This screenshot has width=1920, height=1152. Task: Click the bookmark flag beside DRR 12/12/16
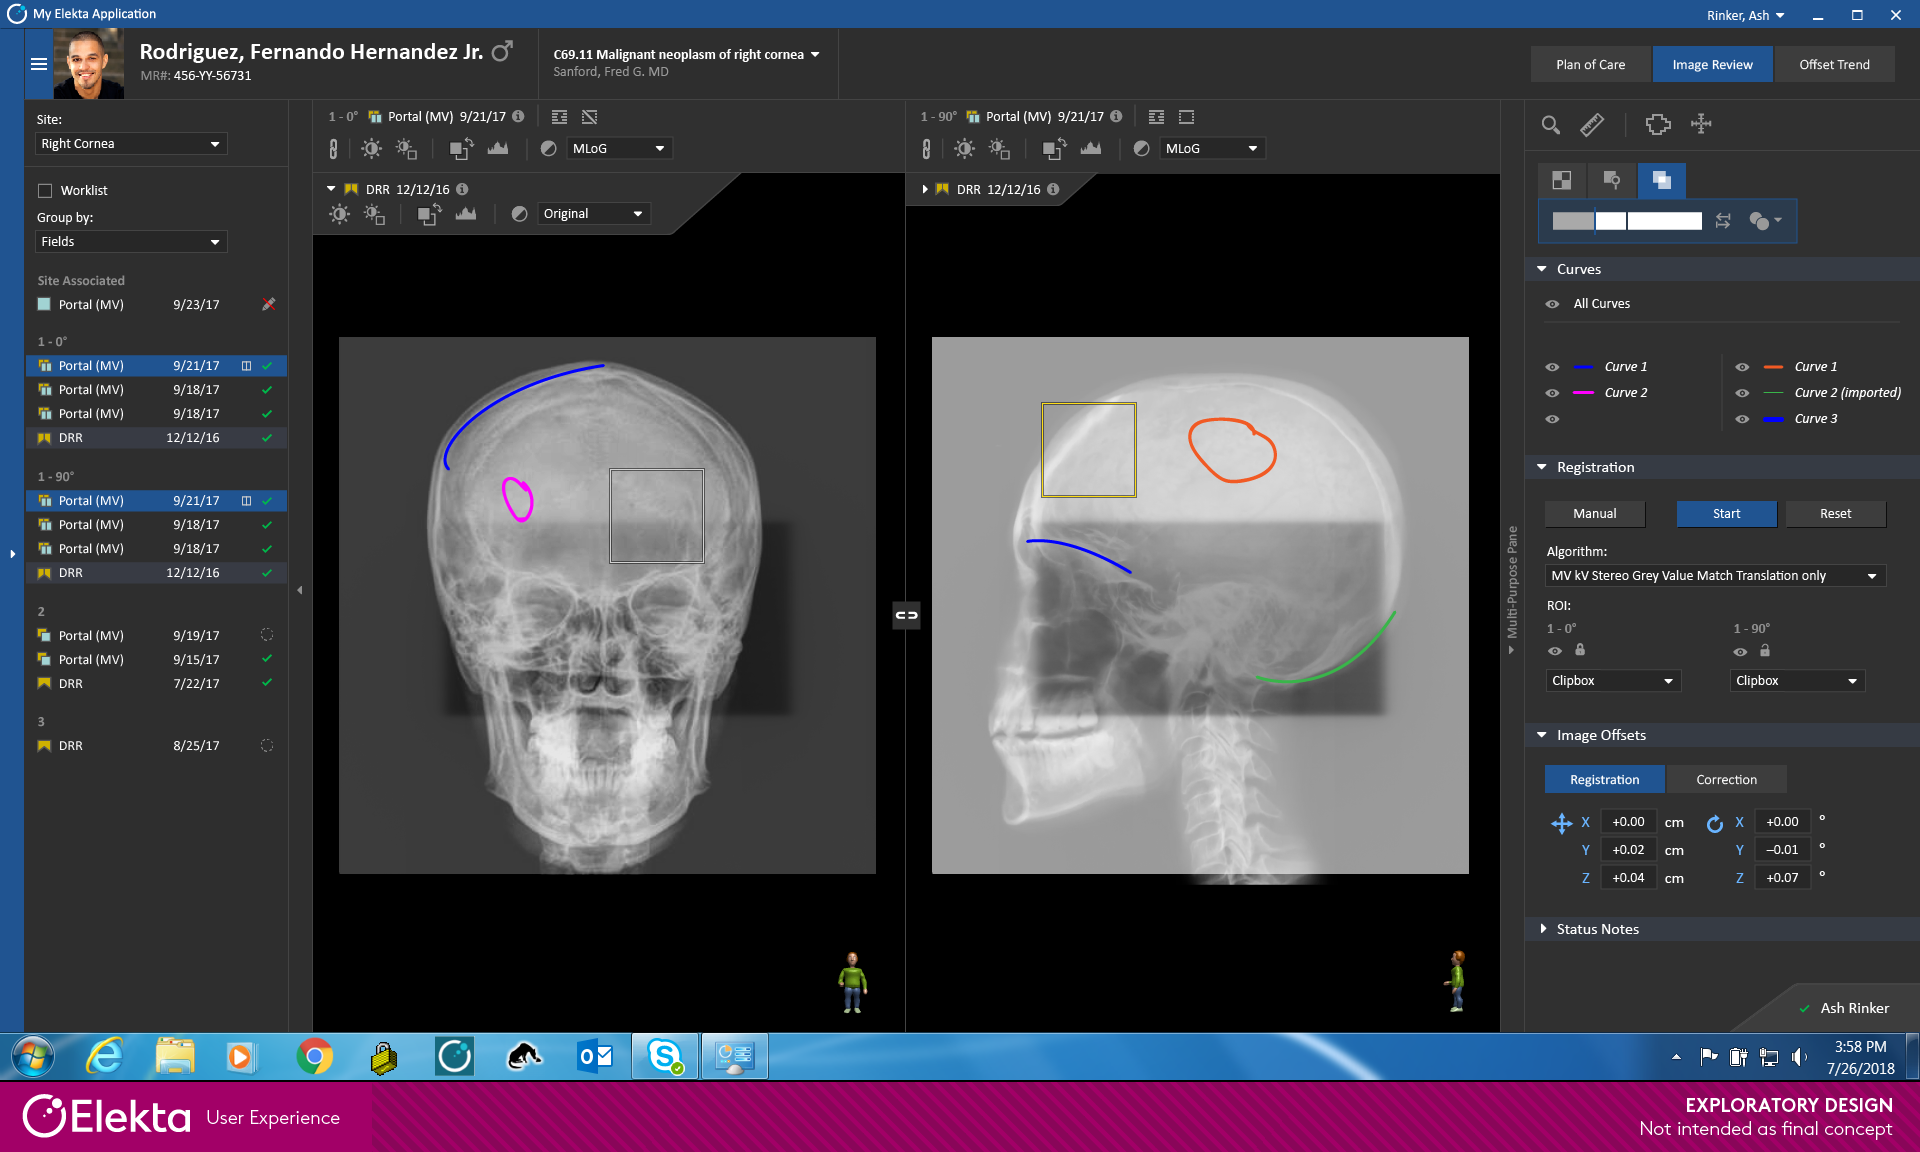pos(352,188)
